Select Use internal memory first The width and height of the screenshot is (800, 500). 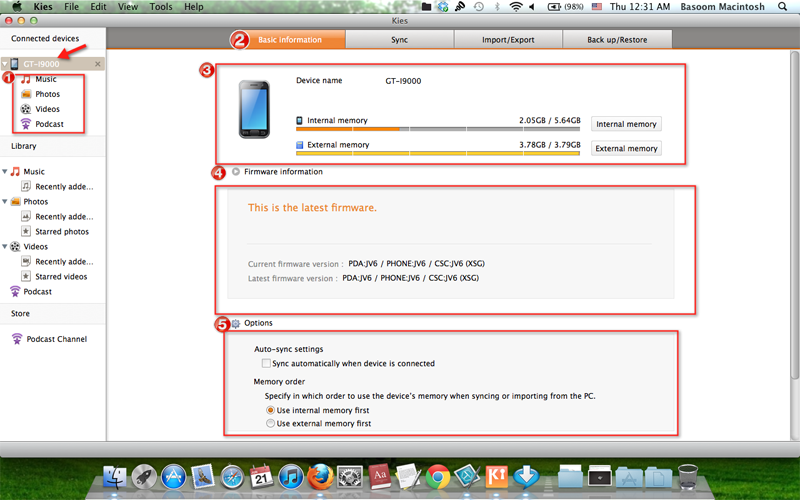click(270, 410)
